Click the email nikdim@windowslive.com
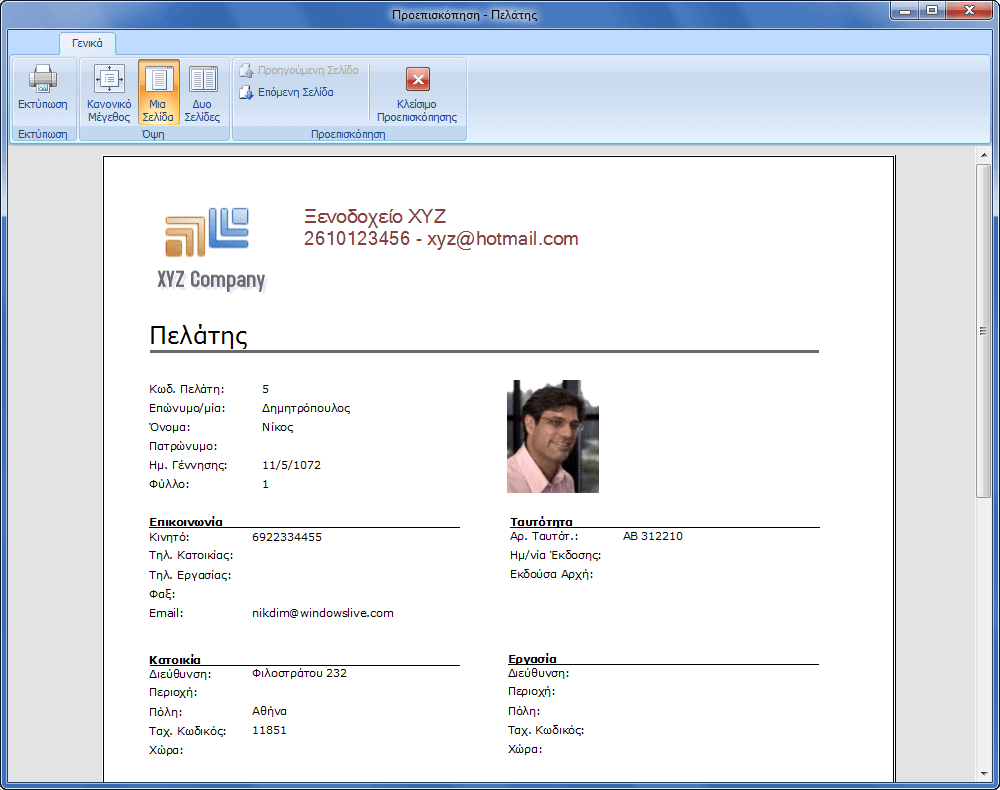 click(x=322, y=613)
